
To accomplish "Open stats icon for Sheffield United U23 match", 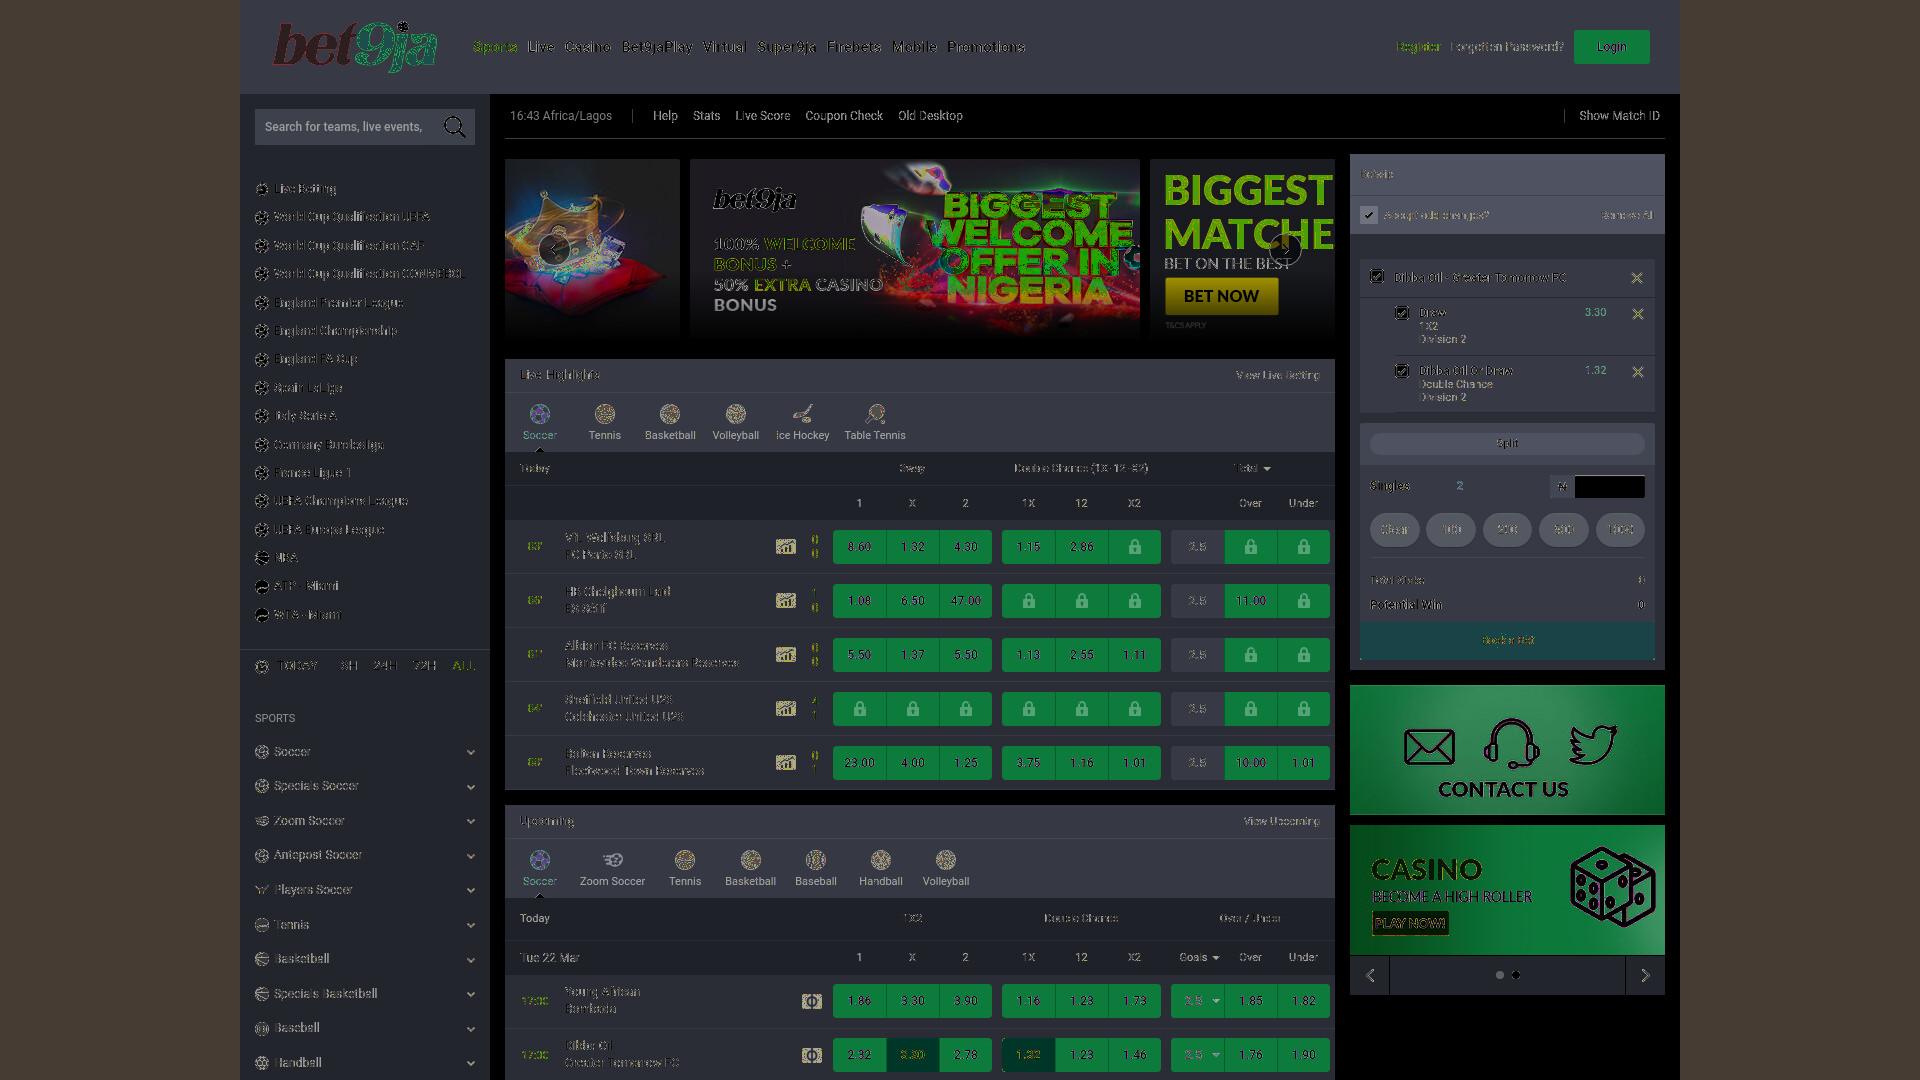I will click(786, 709).
